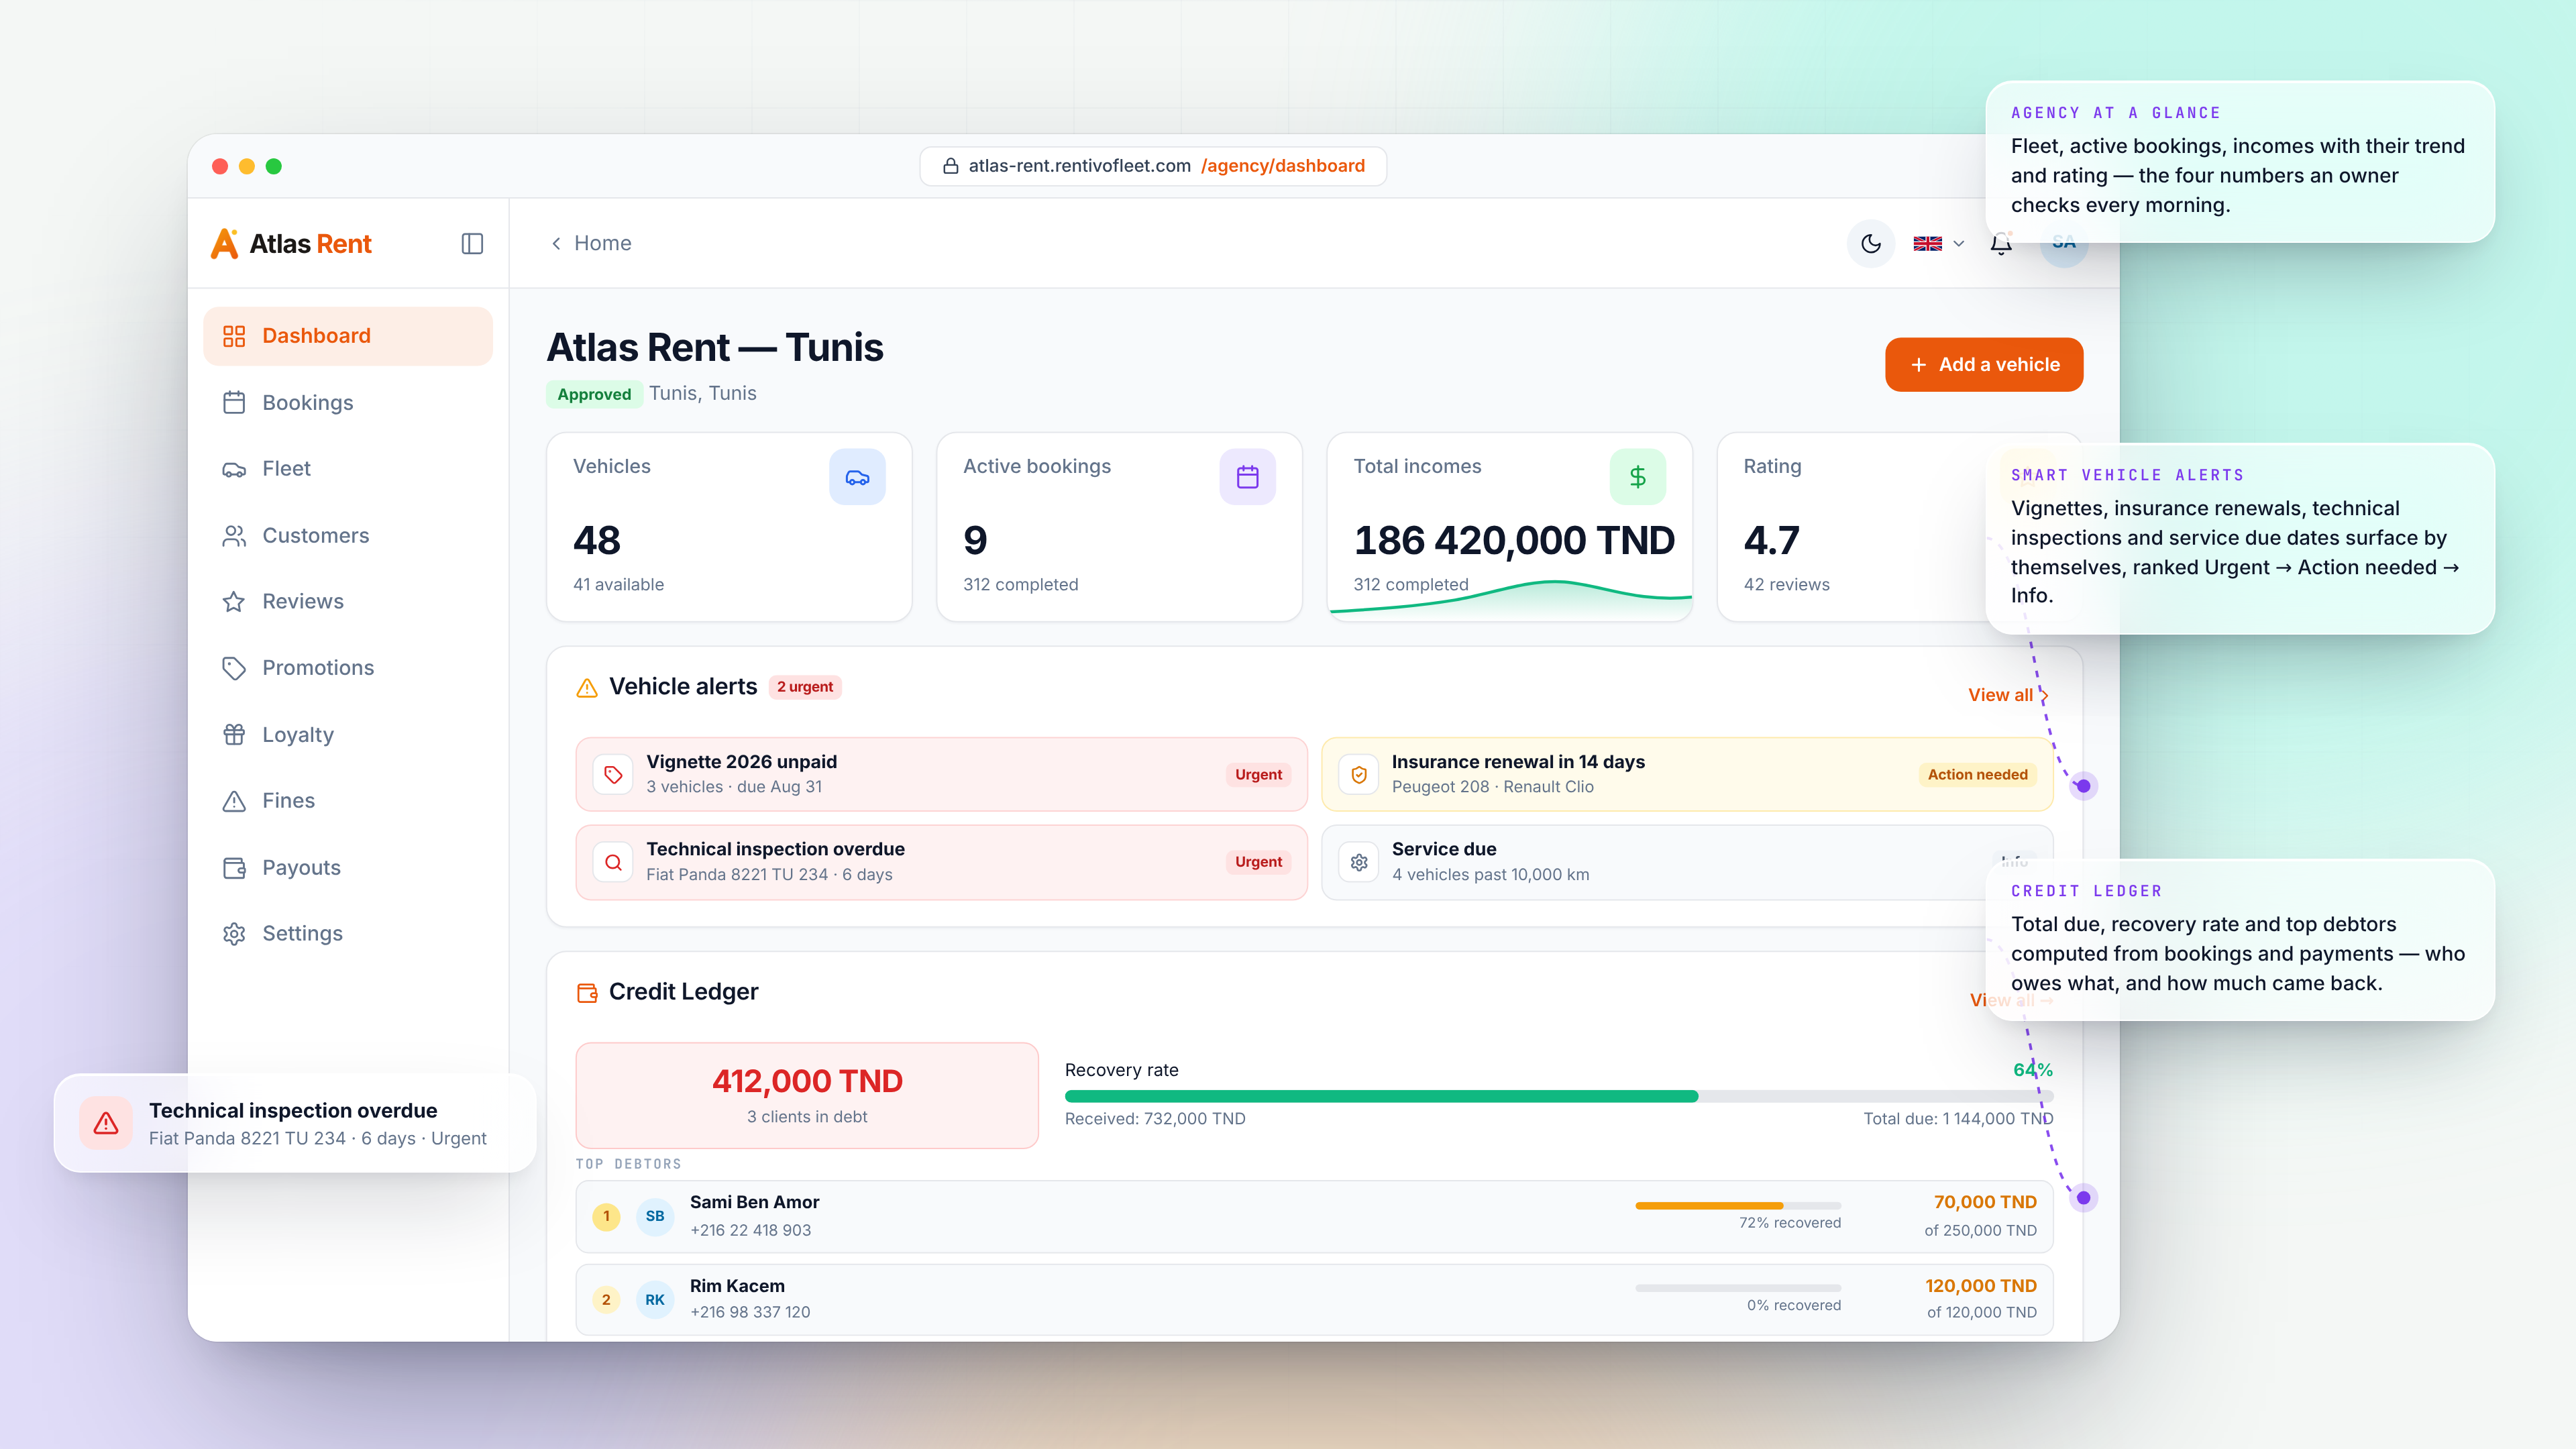This screenshot has height=1449, width=2576.
Task: Click the Recovery rate progress bar
Action: pos(1558,1096)
